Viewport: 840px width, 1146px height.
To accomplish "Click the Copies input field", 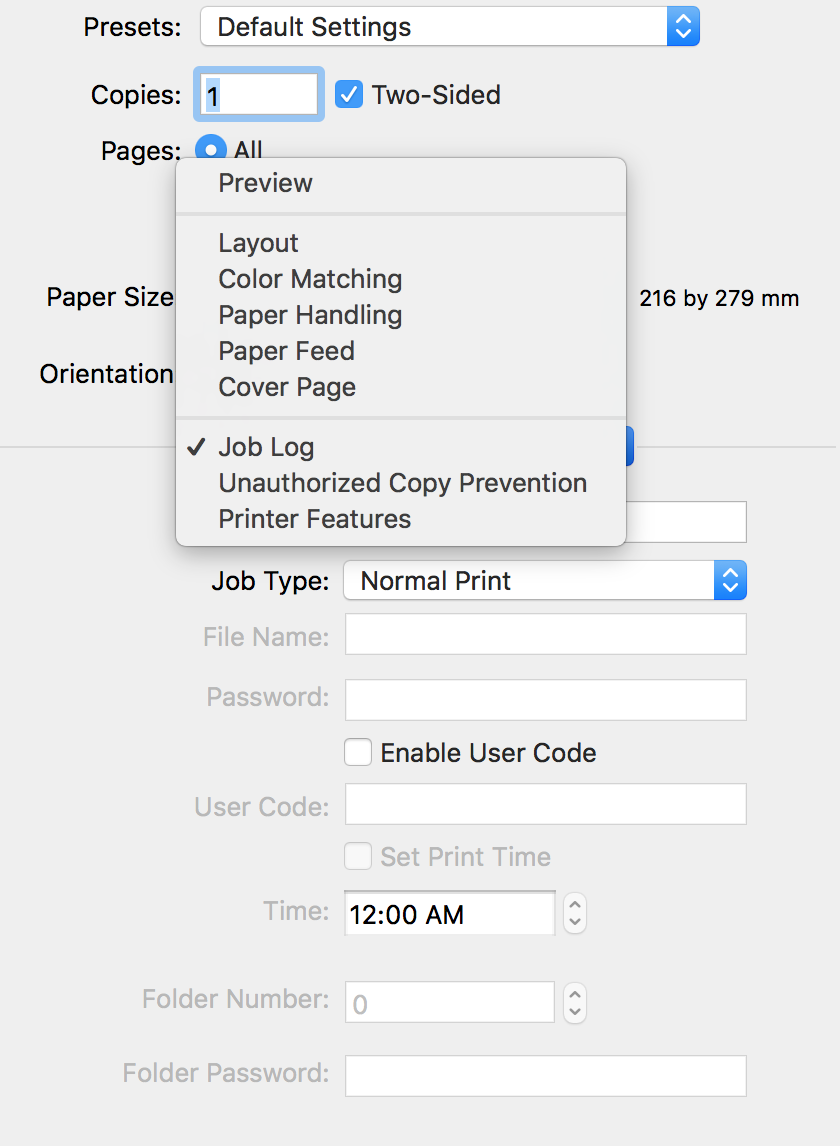I will (x=261, y=95).
